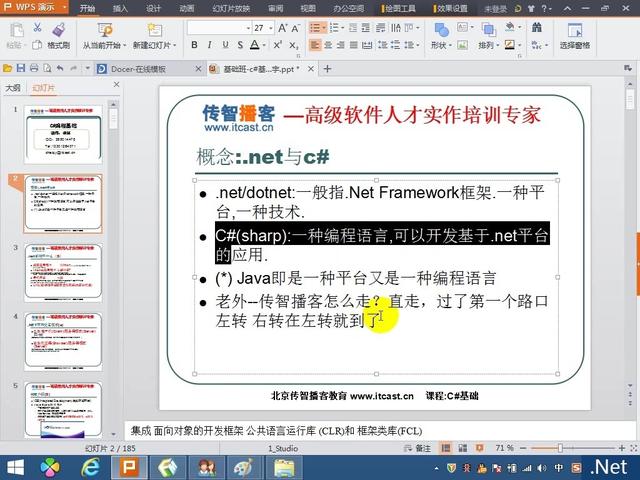Click the 未登录 login button
This screenshot has height=480, width=640.
[495, 9]
